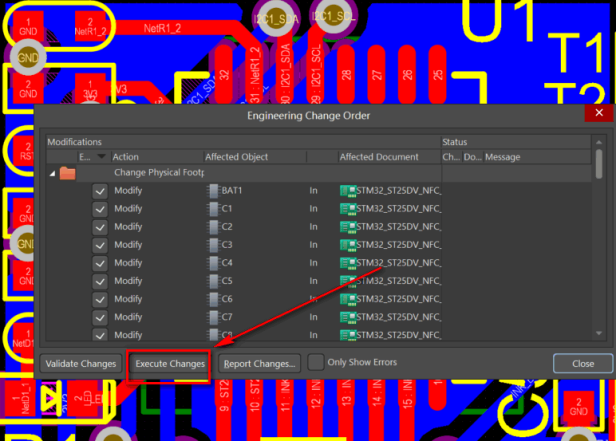The height and width of the screenshot is (441, 616).
Task: Click the Affected Document column header
Action: tap(384, 157)
